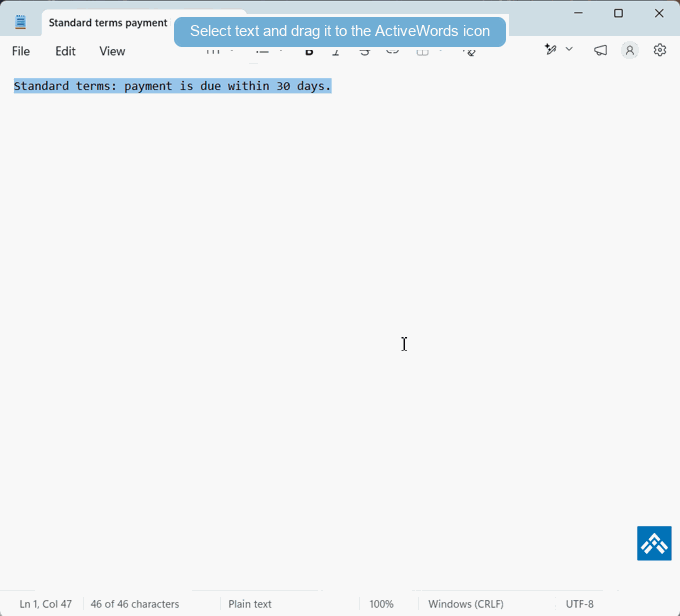Open the Edit menu
This screenshot has height=616, width=680.
65,51
